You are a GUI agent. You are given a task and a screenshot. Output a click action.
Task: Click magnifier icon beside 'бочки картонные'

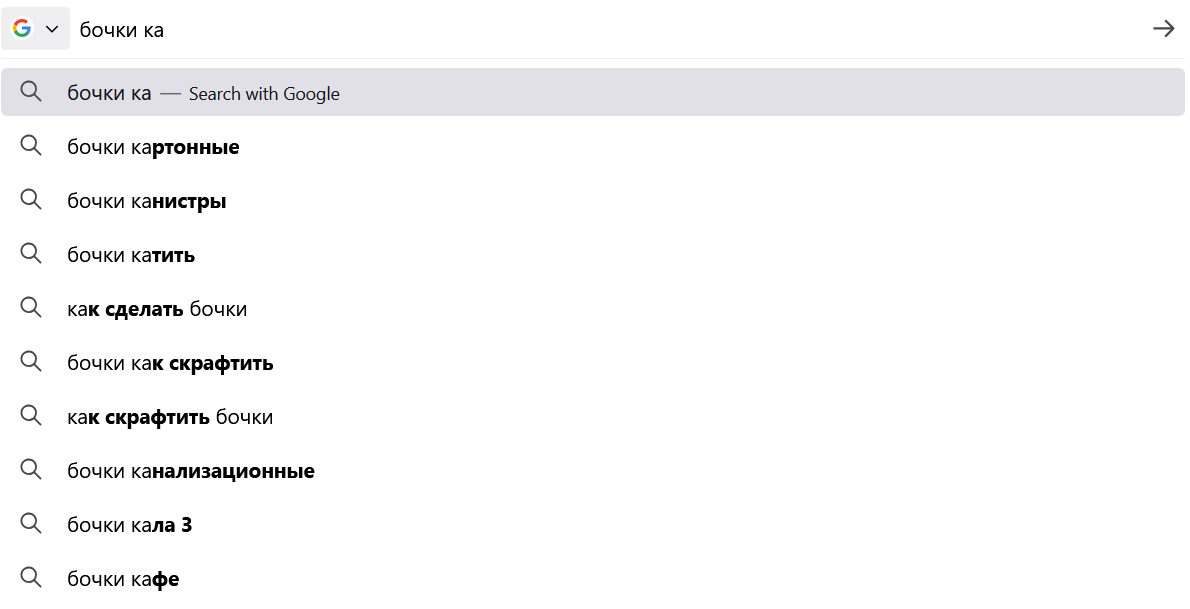(31, 146)
